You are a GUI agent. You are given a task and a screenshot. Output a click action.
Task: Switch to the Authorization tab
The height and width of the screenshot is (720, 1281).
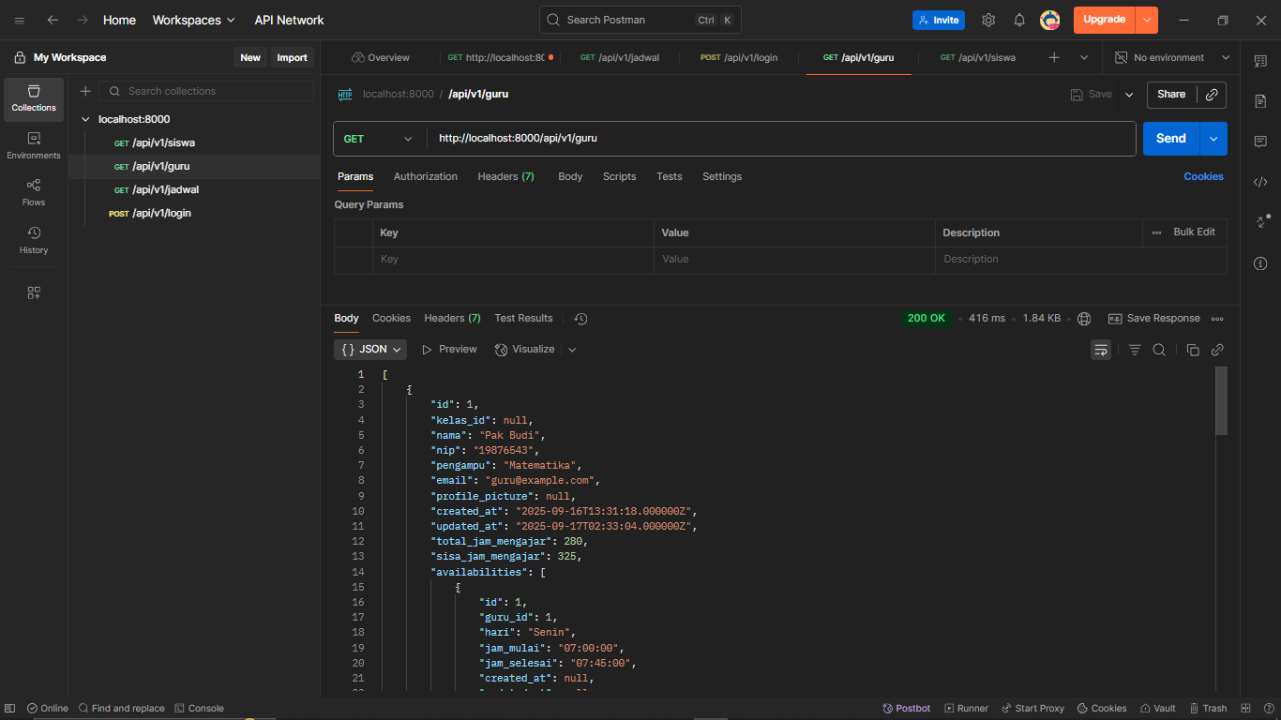coord(425,177)
